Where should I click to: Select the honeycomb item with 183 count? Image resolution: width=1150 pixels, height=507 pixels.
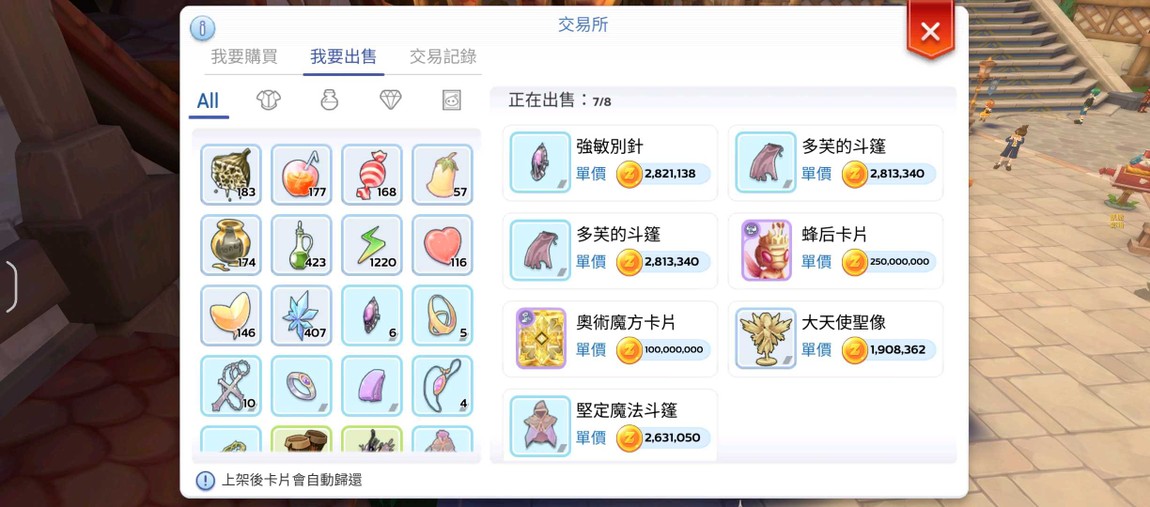pyautogui.click(x=231, y=175)
